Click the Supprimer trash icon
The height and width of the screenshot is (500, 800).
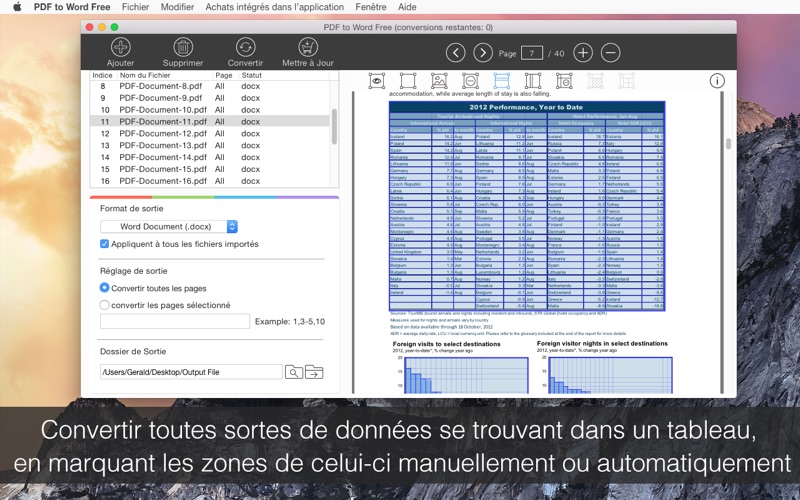183,47
